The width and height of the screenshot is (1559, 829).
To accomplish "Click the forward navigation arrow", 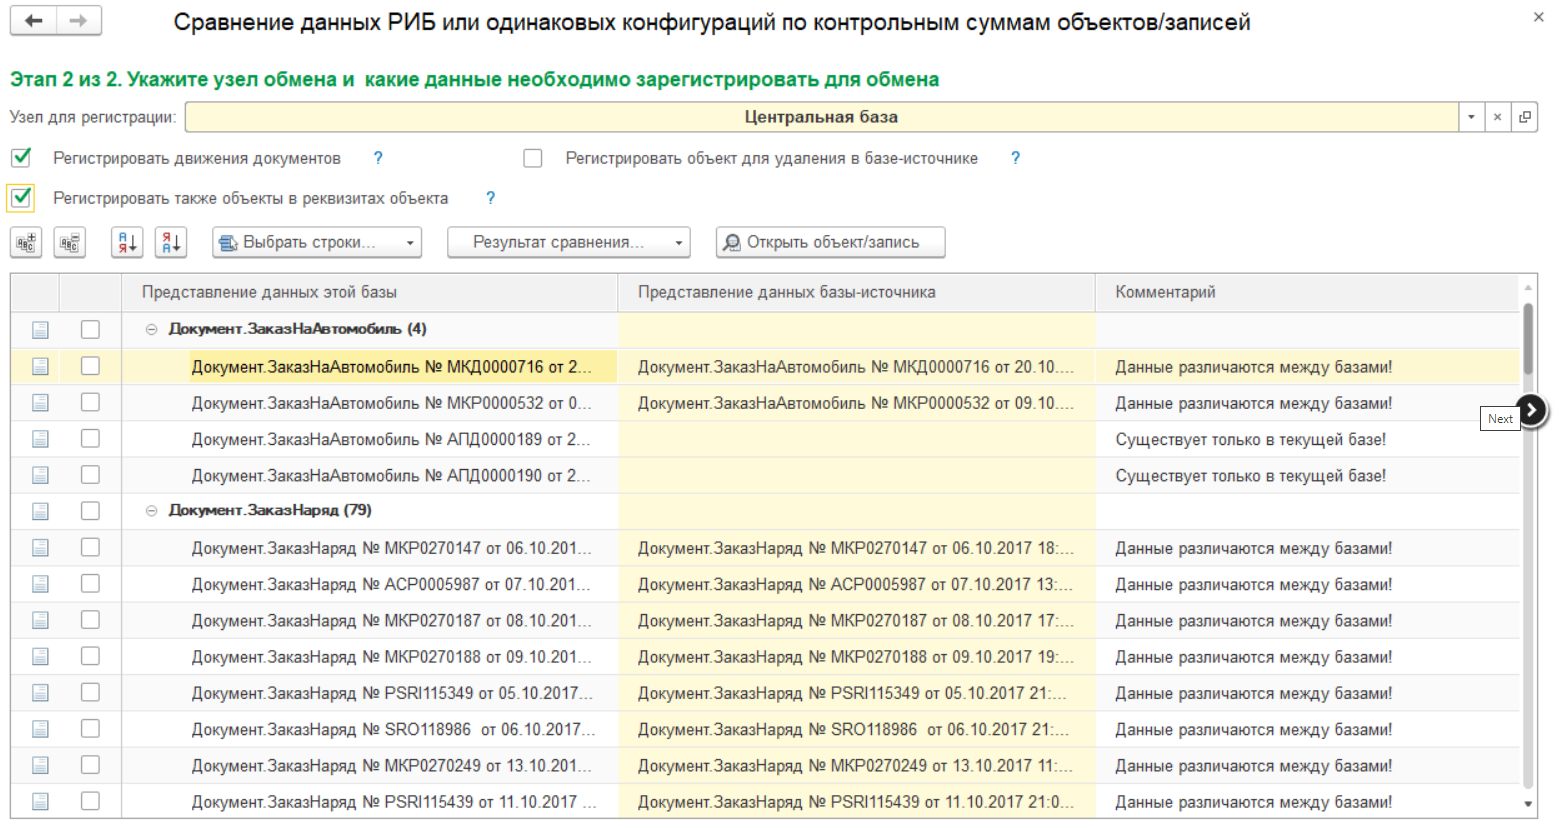I will (79, 21).
